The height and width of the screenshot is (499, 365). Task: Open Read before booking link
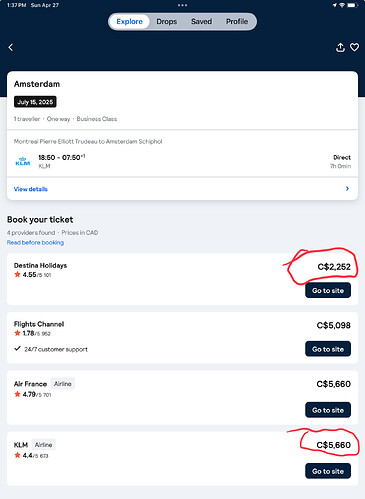click(x=35, y=242)
